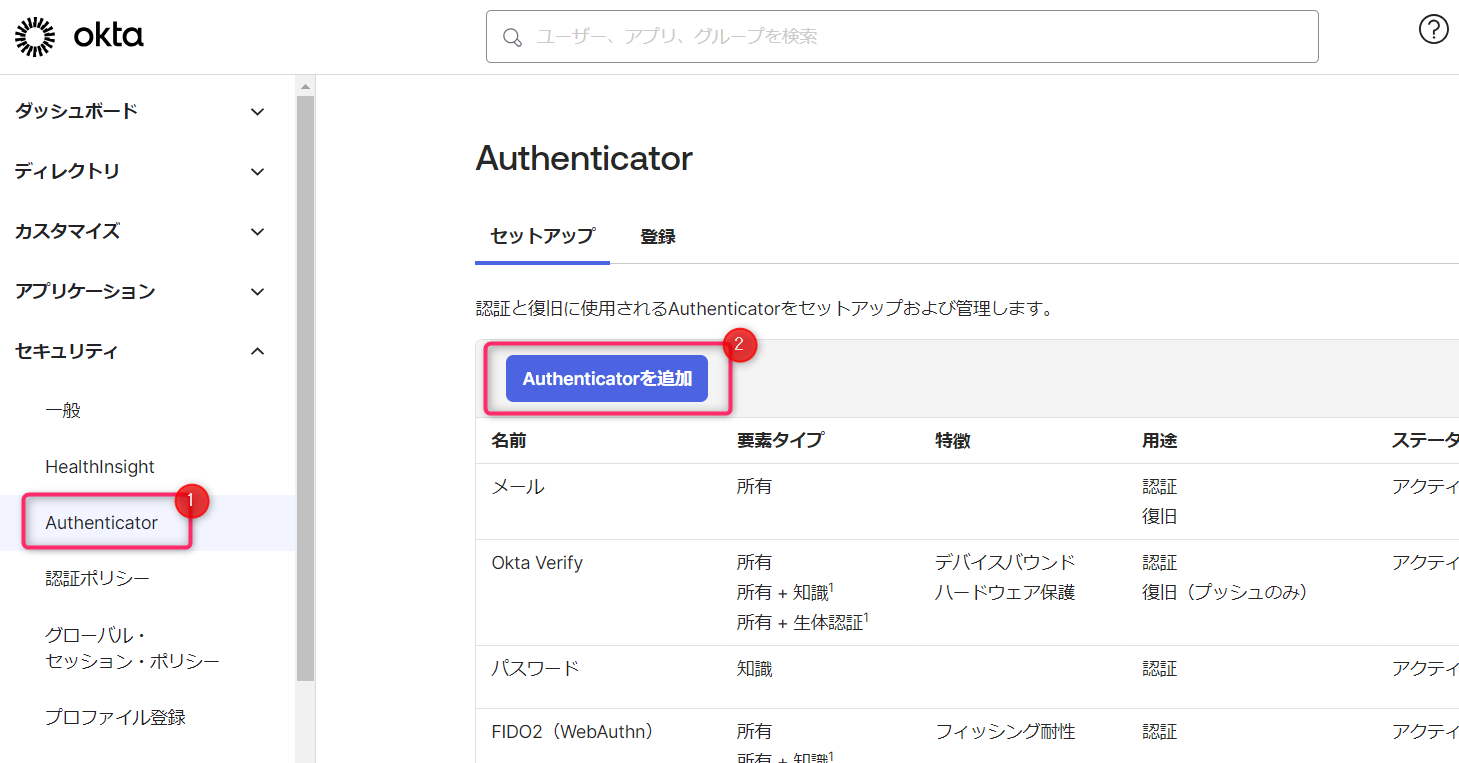Click the search magnifier icon
The height and width of the screenshot is (763, 1459).
point(512,37)
